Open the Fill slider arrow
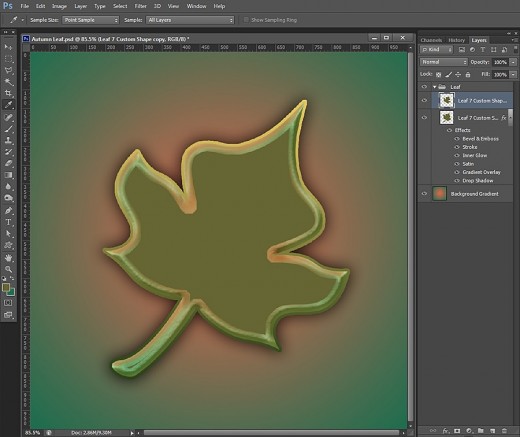Screen dimensions: 520x437 pyautogui.click(x=513, y=74)
